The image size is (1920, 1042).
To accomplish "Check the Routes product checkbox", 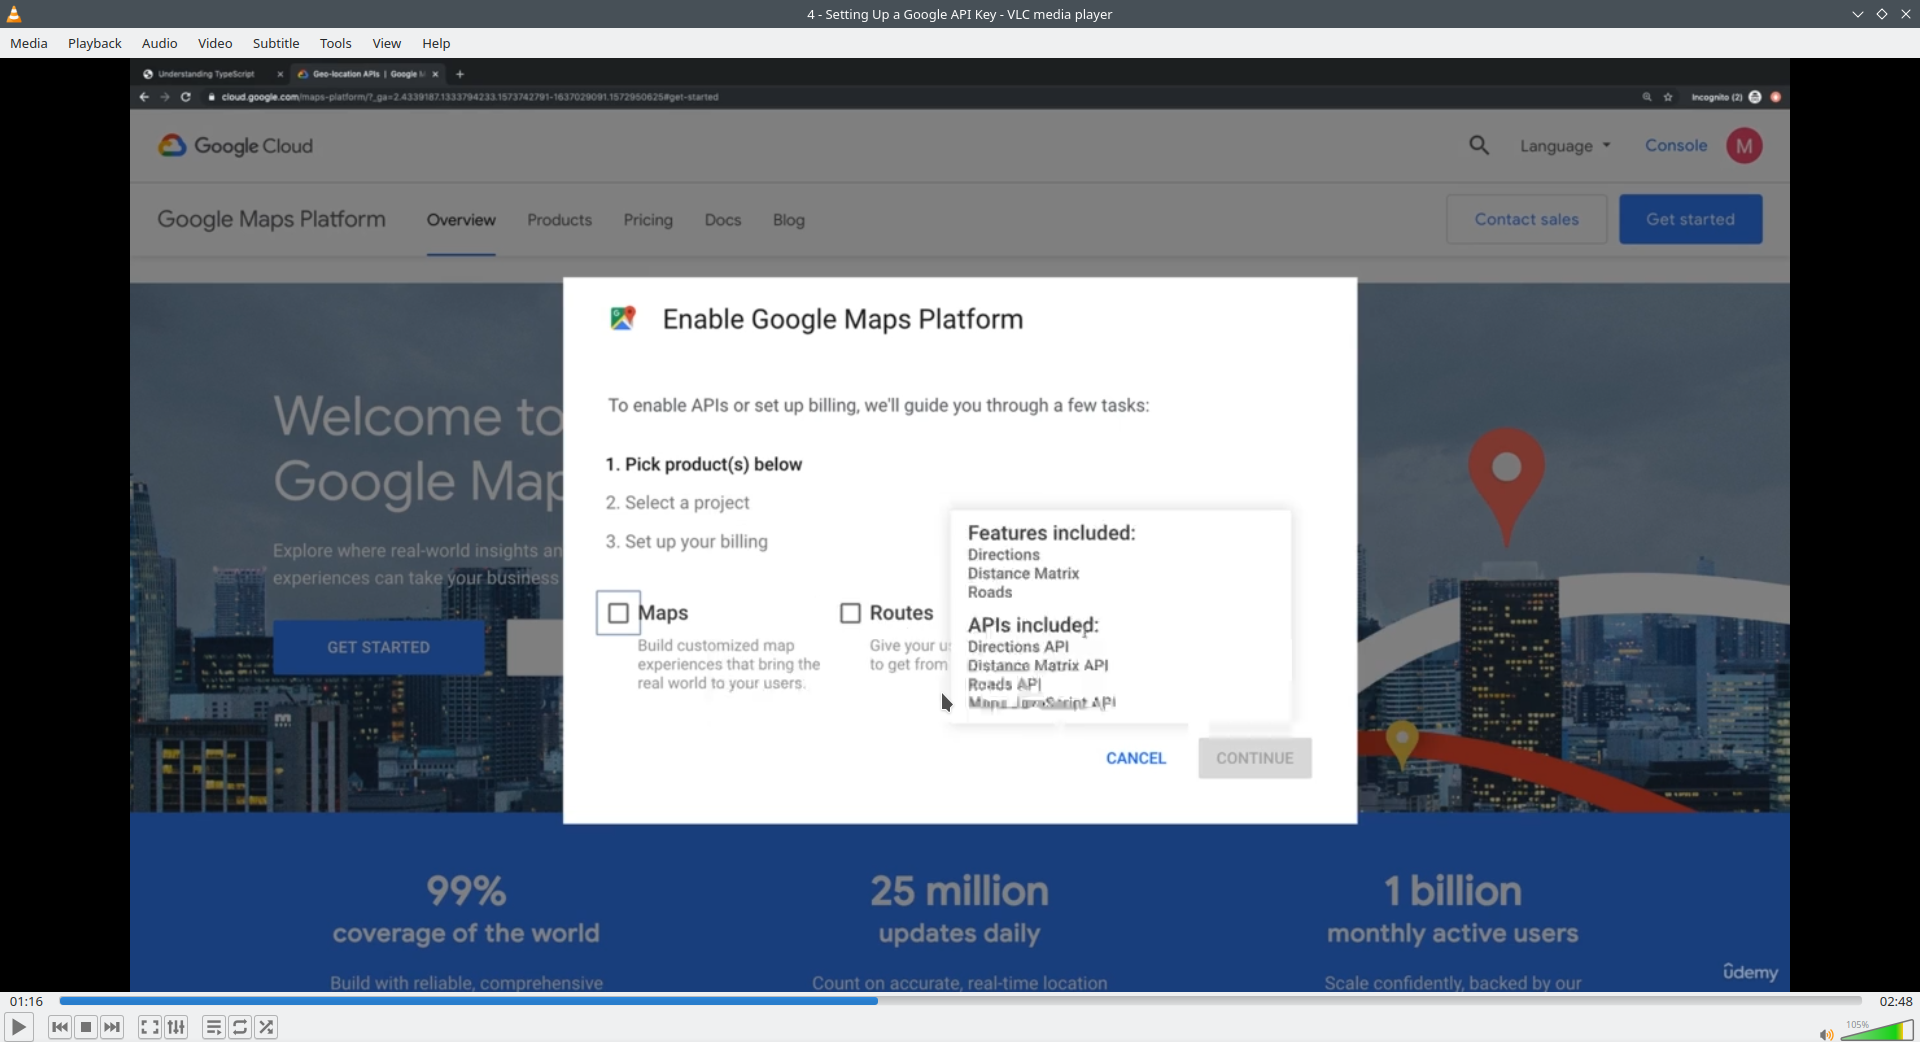I will coord(850,613).
